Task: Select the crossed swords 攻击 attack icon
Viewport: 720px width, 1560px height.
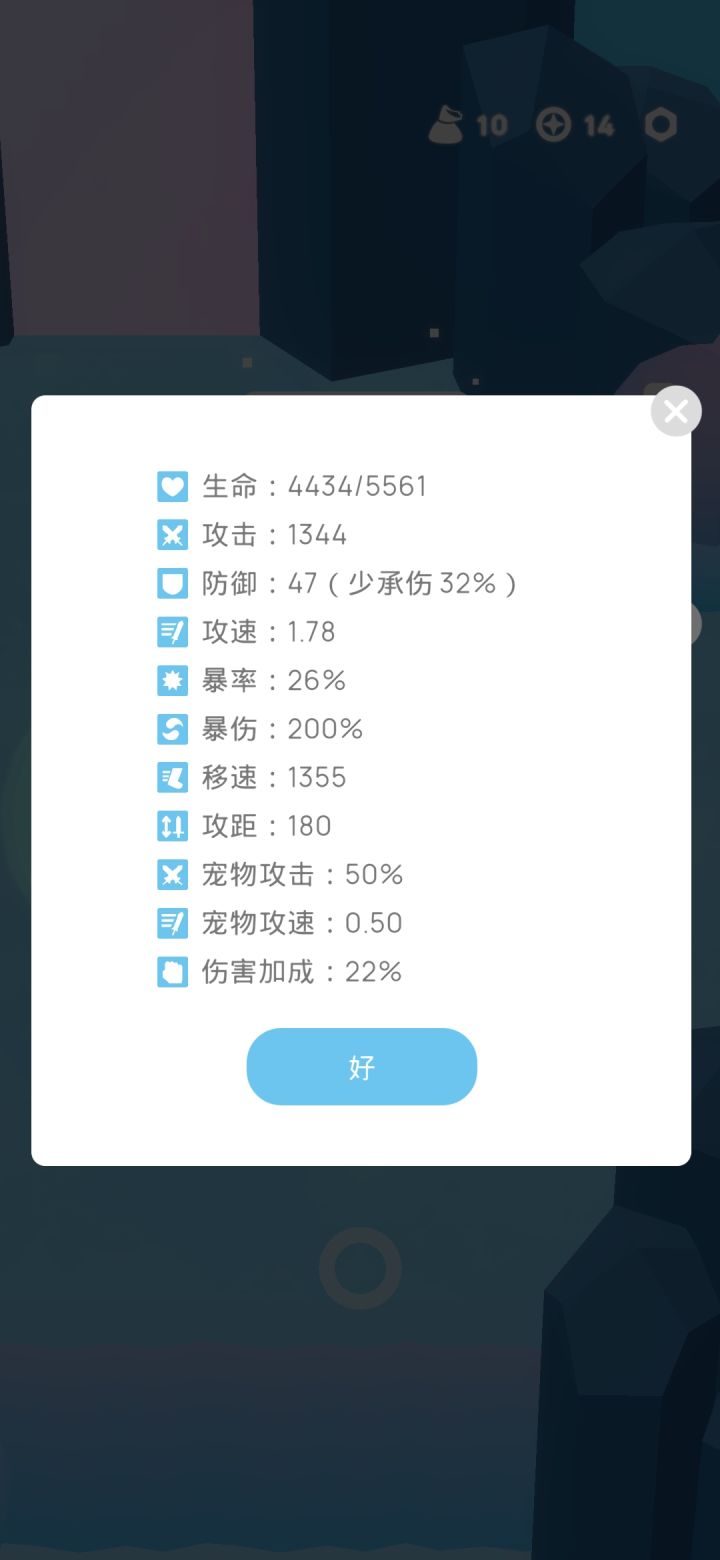Action: click(172, 534)
